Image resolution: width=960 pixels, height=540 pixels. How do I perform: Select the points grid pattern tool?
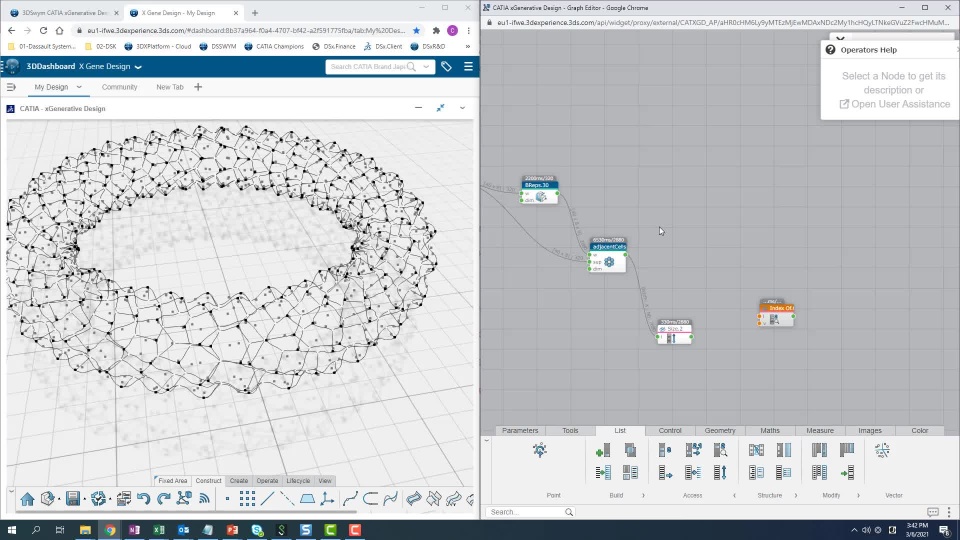(247, 499)
